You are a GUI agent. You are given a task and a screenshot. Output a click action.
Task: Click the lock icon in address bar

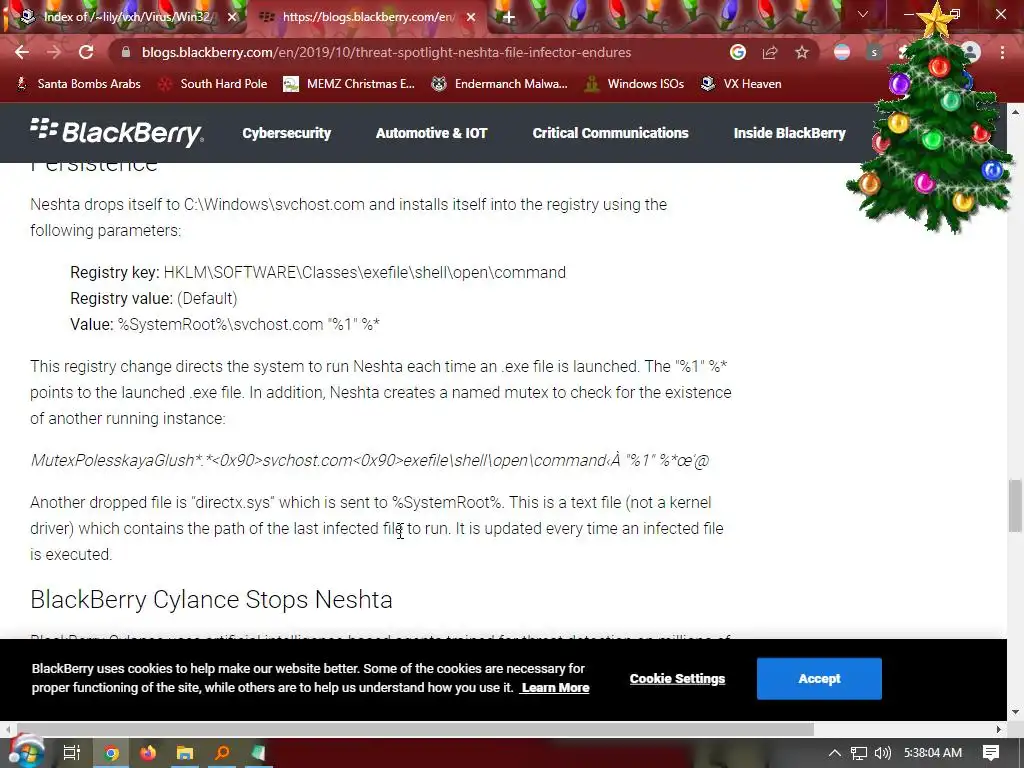pos(126,52)
